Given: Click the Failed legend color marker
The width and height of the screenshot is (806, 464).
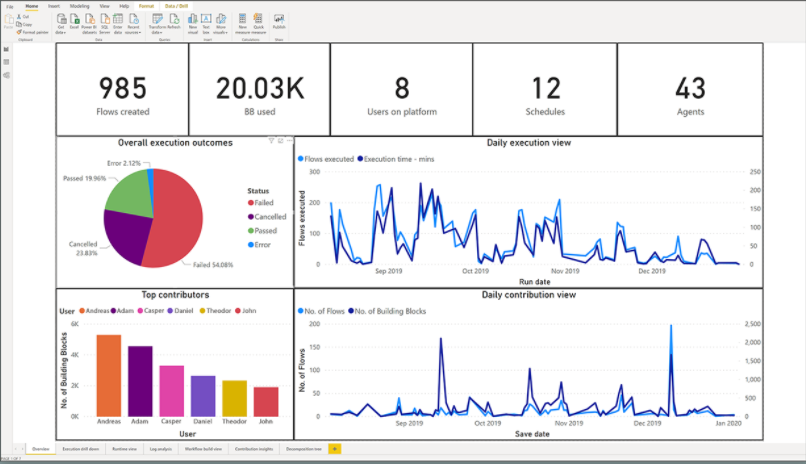Looking at the screenshot, I should (251, 203).
